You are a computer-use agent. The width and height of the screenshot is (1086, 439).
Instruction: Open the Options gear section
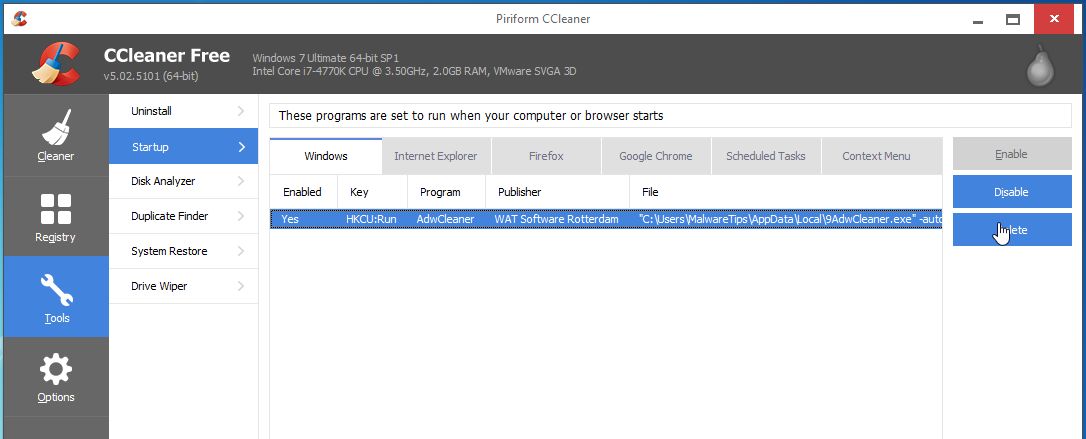[55, 377]
